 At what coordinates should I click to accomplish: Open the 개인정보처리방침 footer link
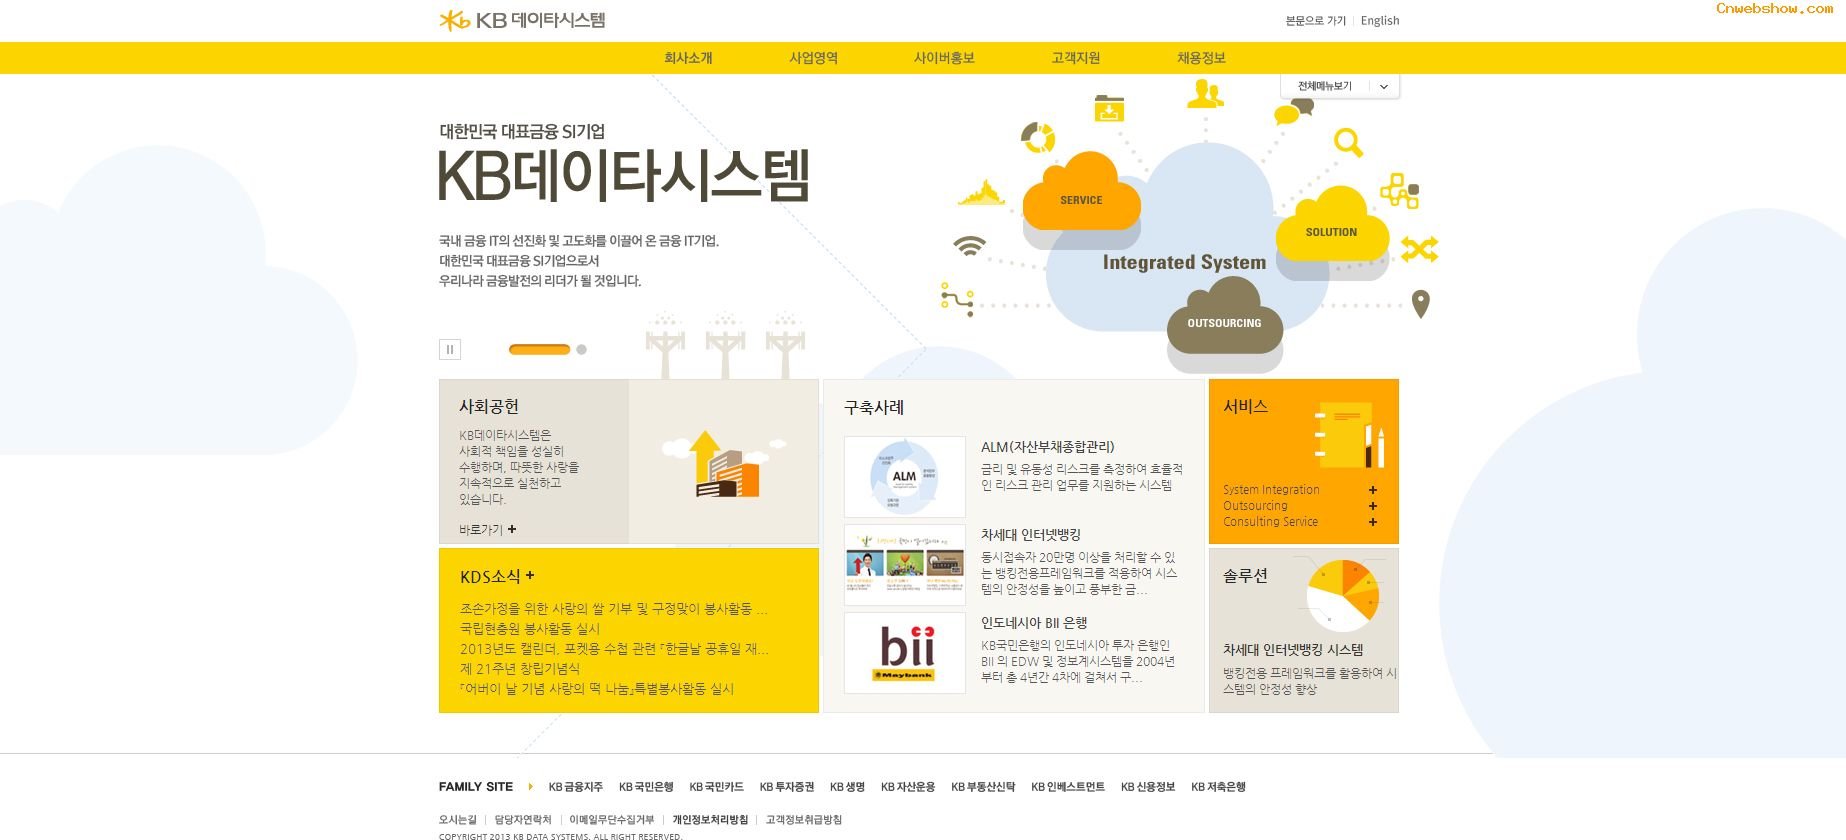point(710,820)
